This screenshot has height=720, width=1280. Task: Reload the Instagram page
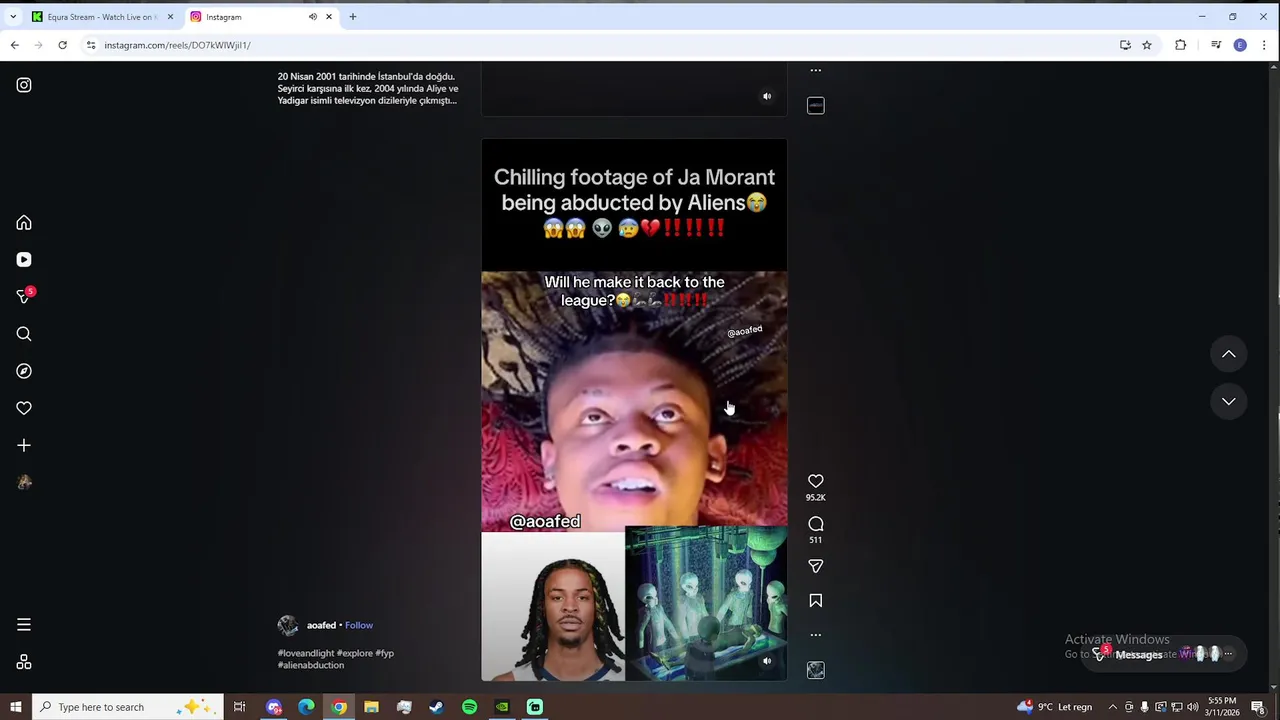point(62,45)
